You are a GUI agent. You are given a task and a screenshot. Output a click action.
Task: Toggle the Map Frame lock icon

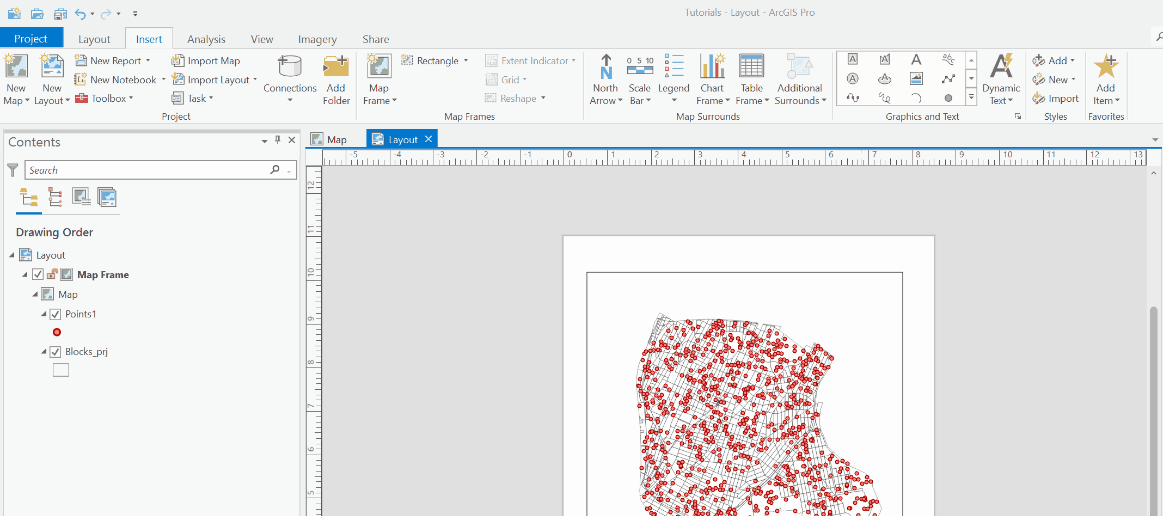52,274
